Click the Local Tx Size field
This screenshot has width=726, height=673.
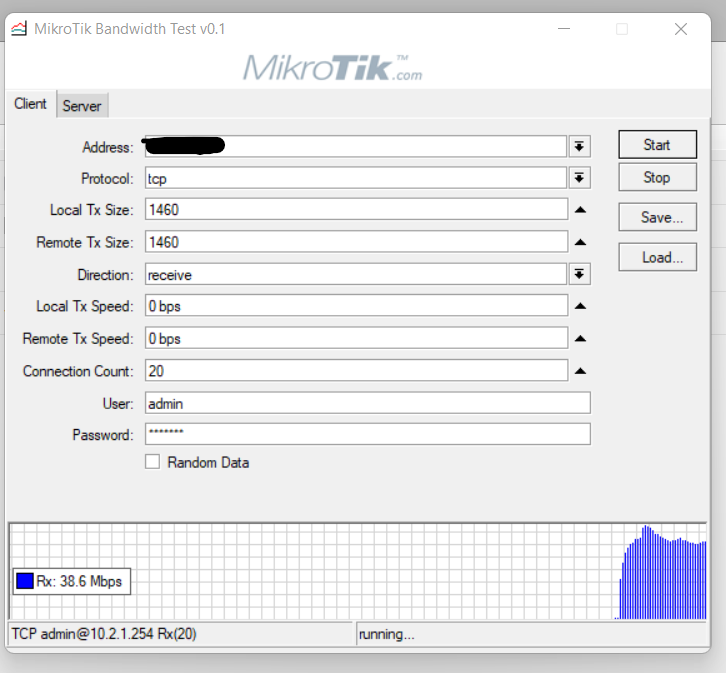pos(357,210)
